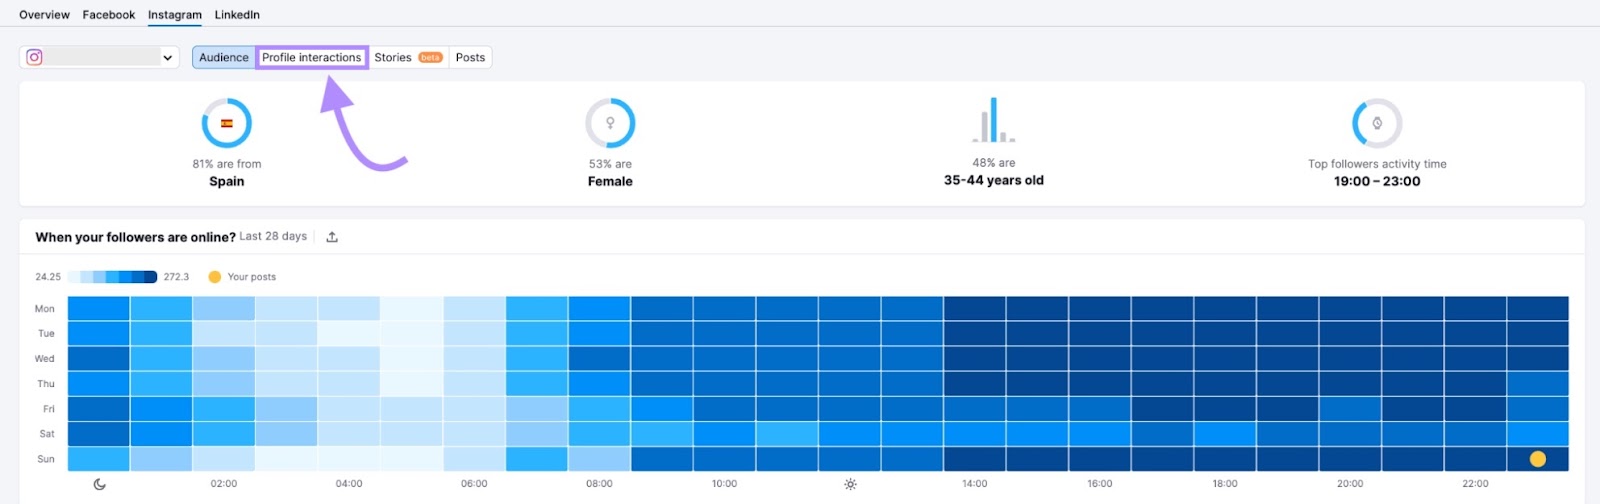
Task: Click the Spain flag donut chart
Action: click(227, 123)
